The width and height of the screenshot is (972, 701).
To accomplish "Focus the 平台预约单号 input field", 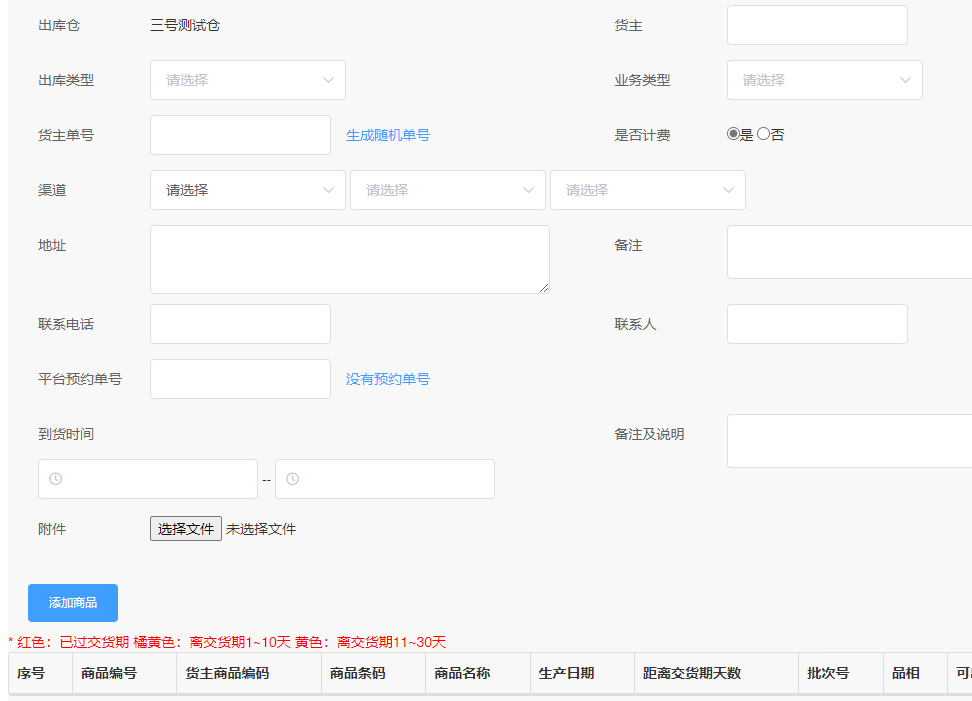I will [240, 379].
